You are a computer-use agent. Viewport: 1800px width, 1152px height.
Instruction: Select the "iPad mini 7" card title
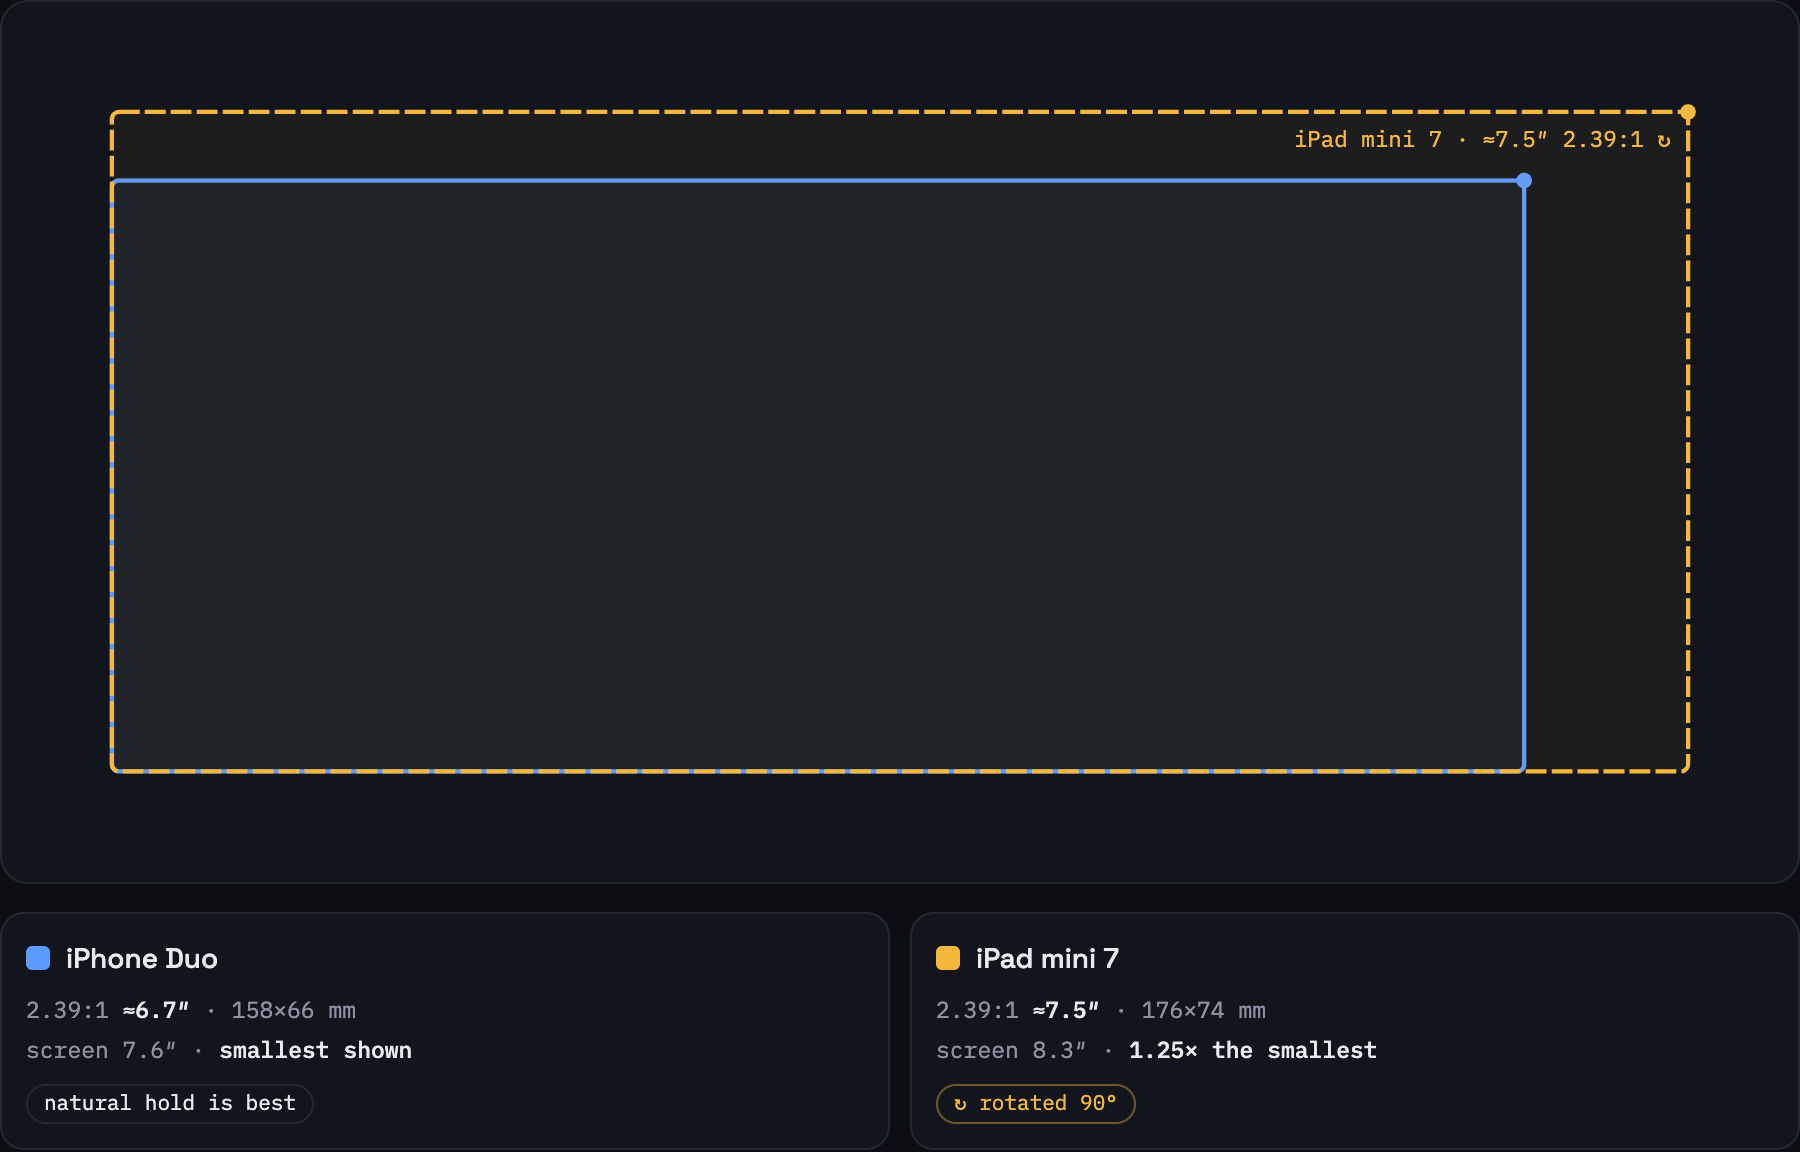coord(1047,959)
